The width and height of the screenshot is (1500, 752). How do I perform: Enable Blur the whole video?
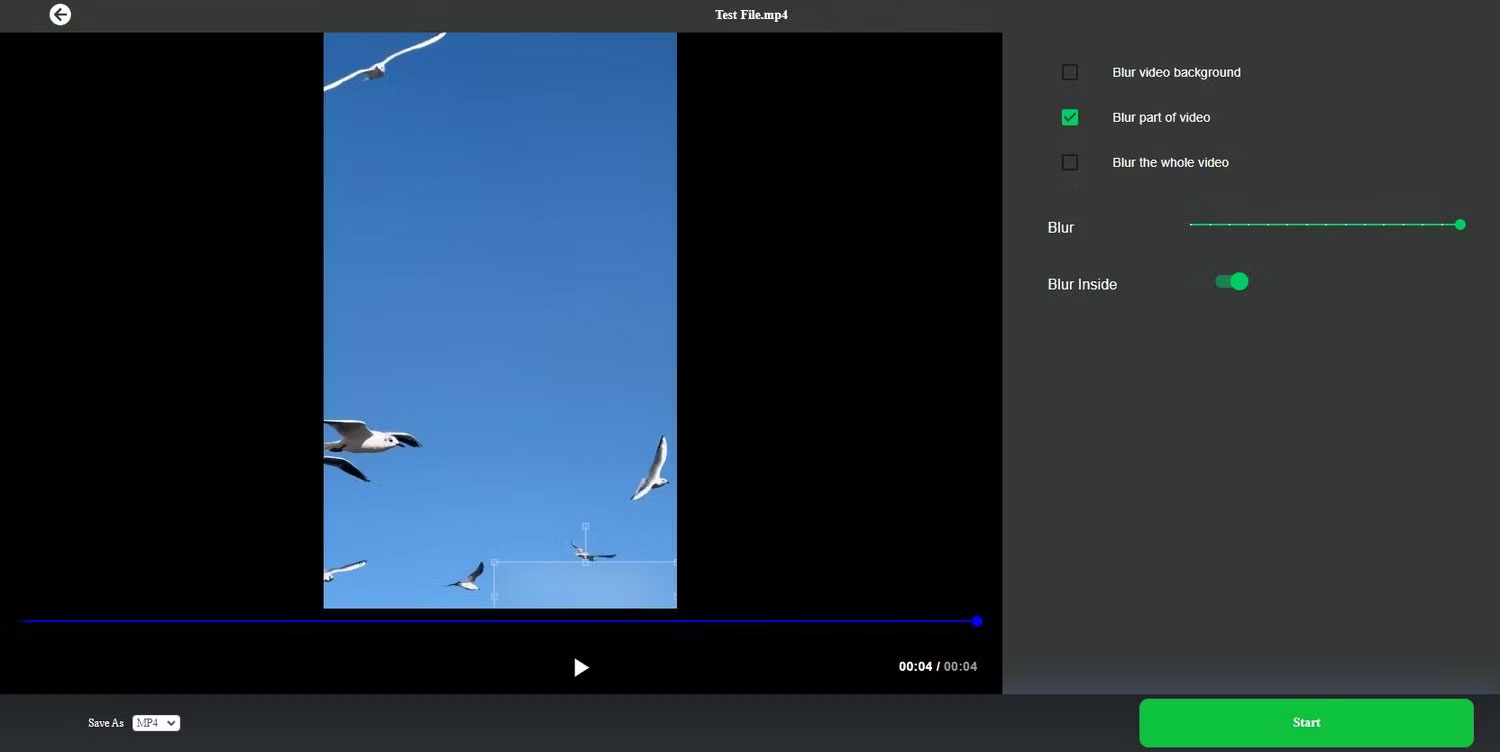pos(1070,162)
